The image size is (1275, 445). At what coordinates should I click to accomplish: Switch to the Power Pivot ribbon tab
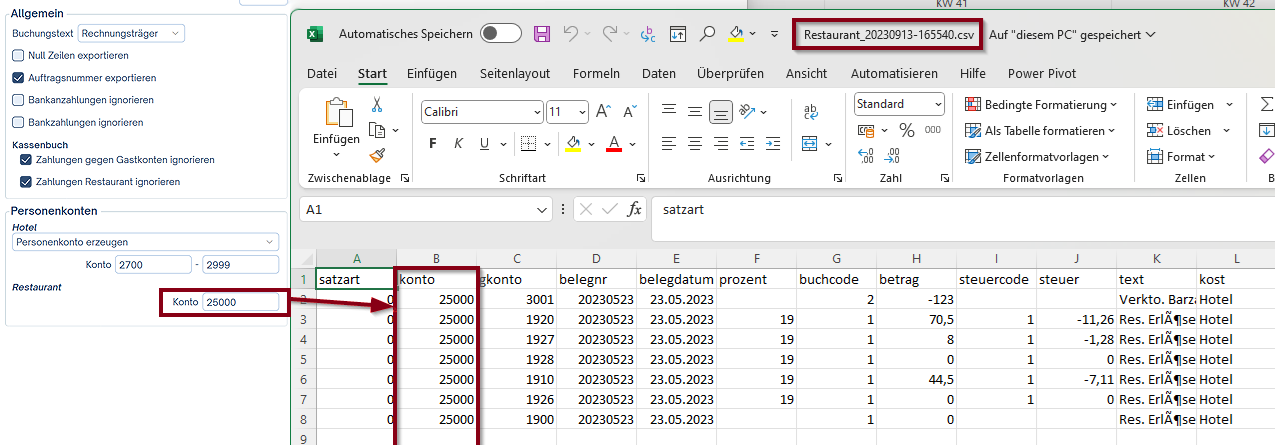(x=1042, y=73)
